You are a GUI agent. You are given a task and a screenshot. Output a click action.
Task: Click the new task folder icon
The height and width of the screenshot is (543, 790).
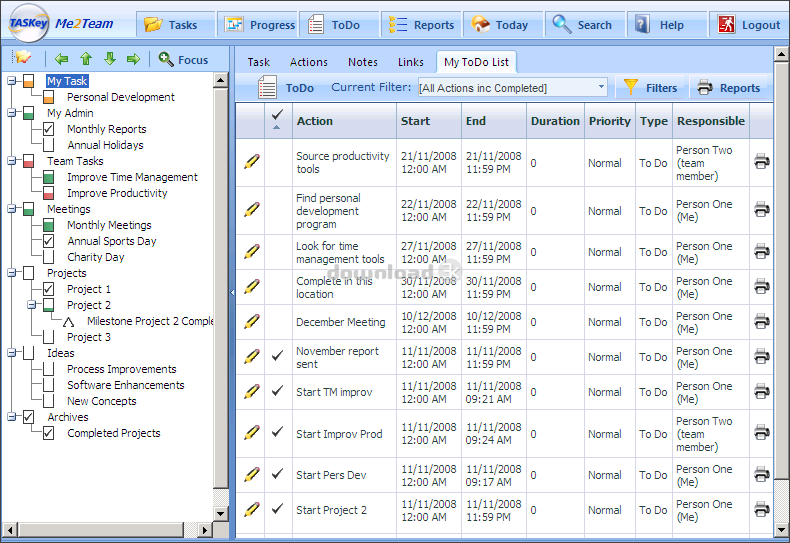click(23, 59)
